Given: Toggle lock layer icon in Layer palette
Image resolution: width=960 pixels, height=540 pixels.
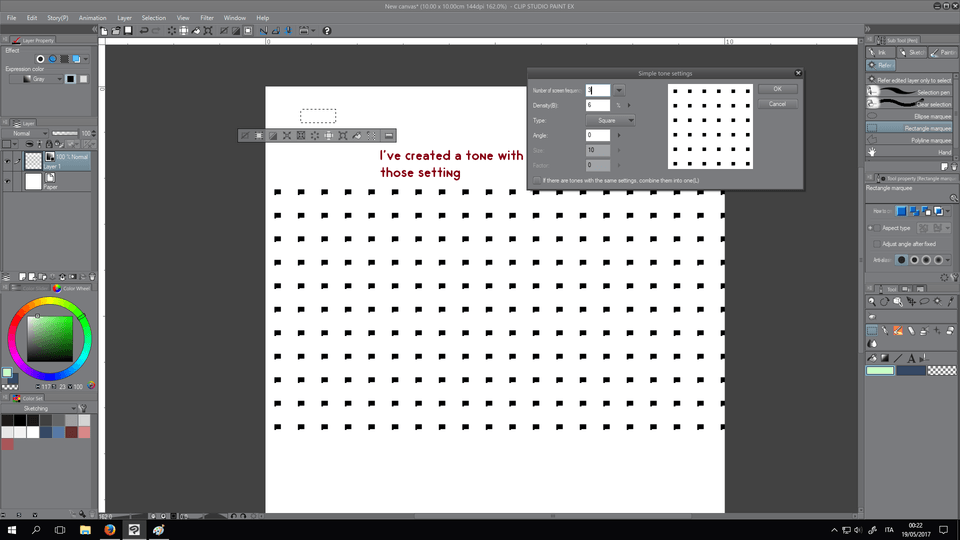Looking at the screenshot, I should click(x=49, y=144).
